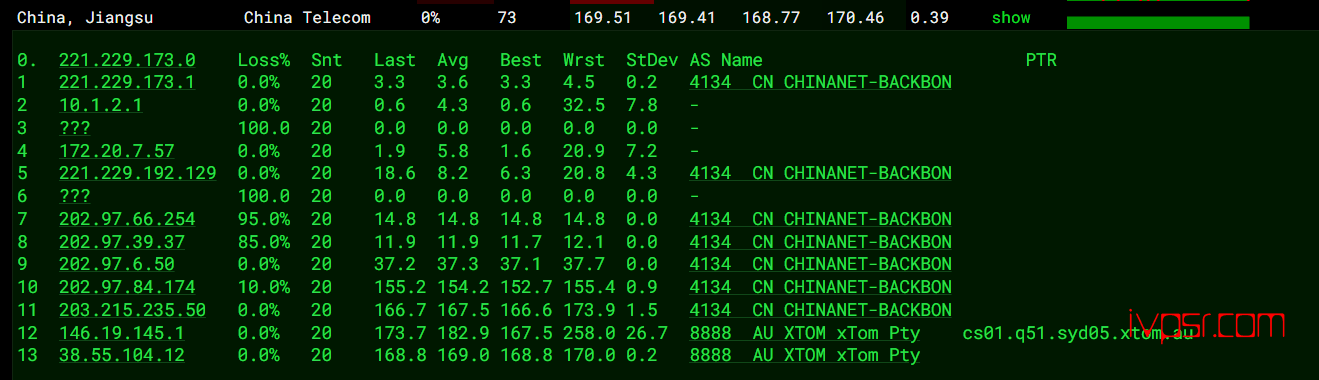Click the Wrst column header

pyautogui.click(x=584, y=60)
